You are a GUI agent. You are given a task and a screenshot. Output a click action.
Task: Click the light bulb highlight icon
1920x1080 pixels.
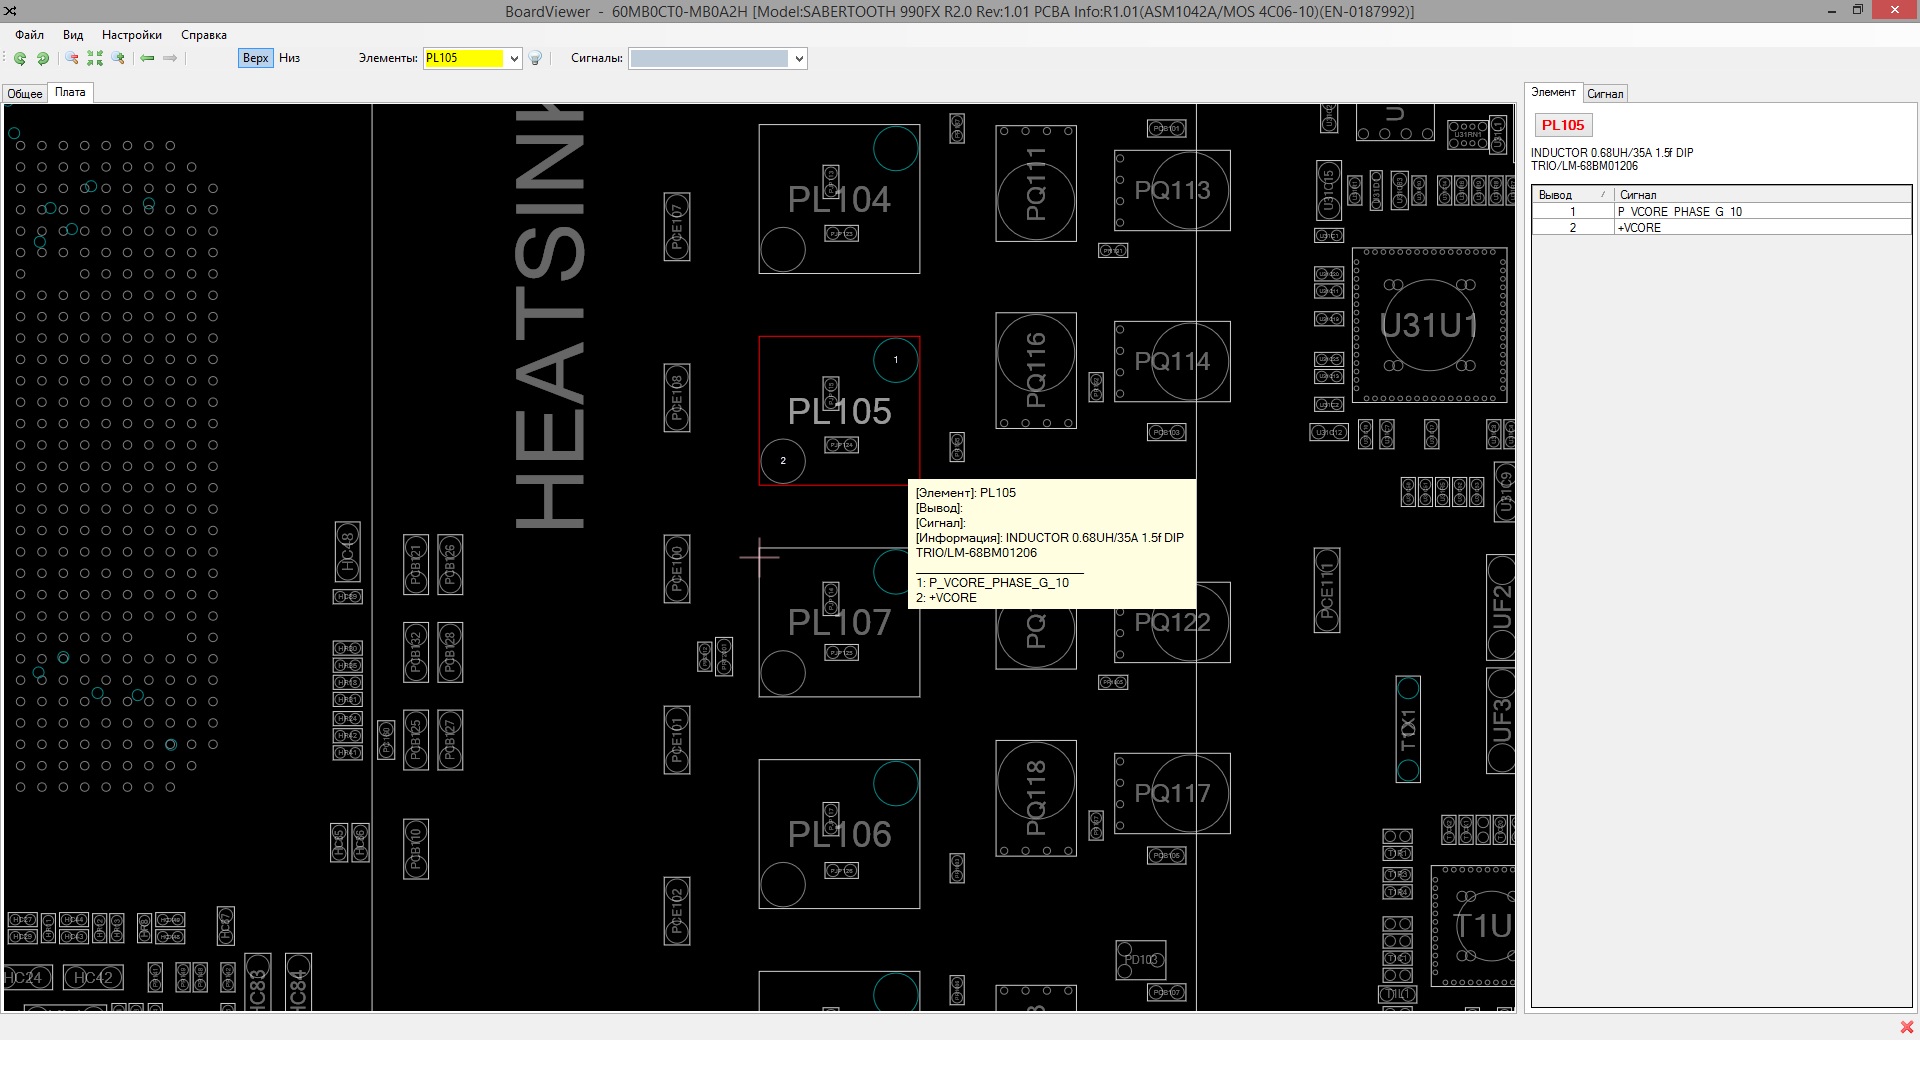pyautogui.click(x=535, y=58)
